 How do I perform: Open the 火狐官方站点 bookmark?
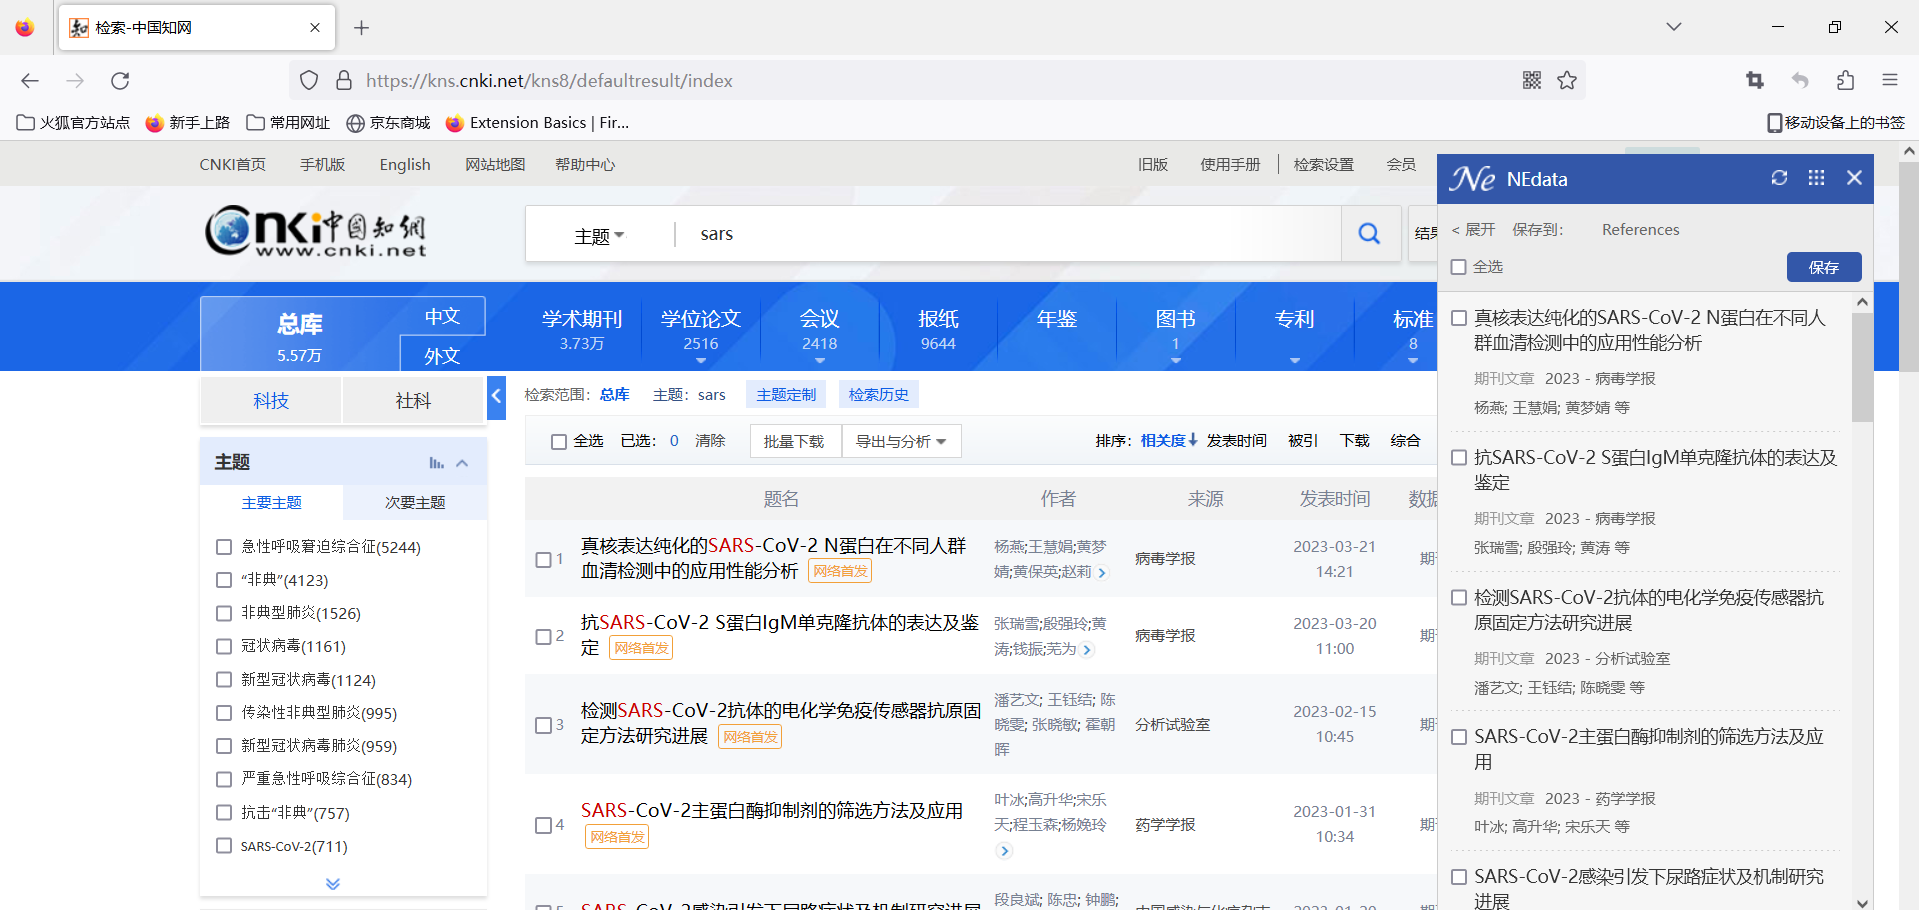click(x=74, y=122)
